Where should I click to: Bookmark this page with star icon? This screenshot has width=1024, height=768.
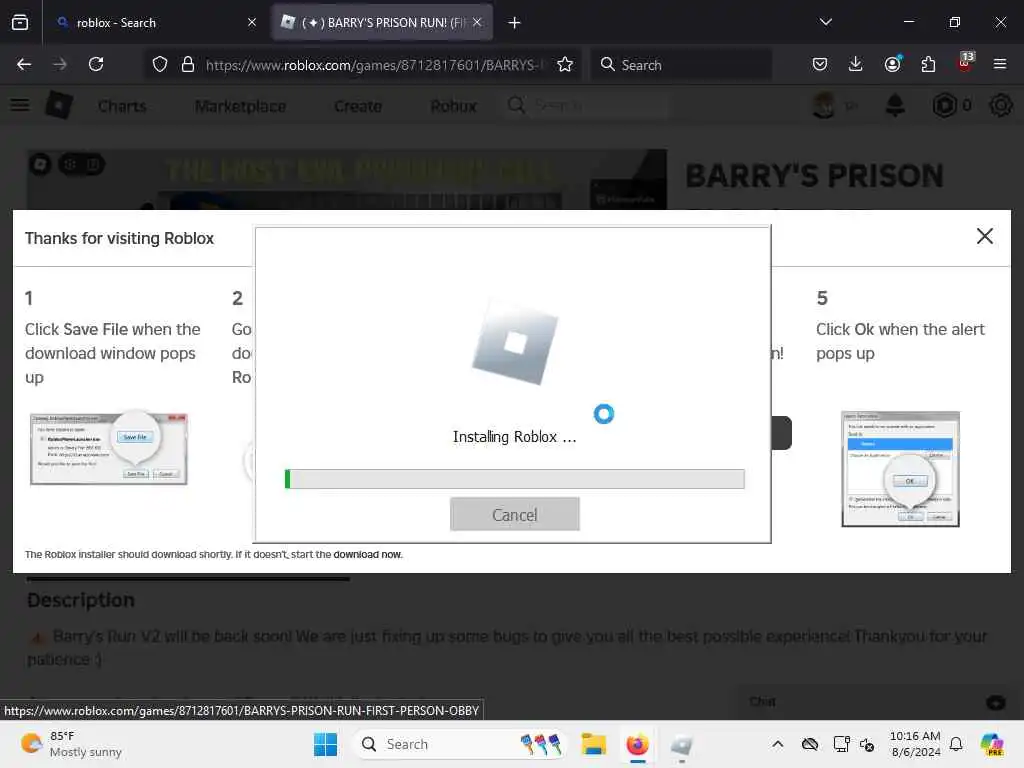tap(565, 64)
